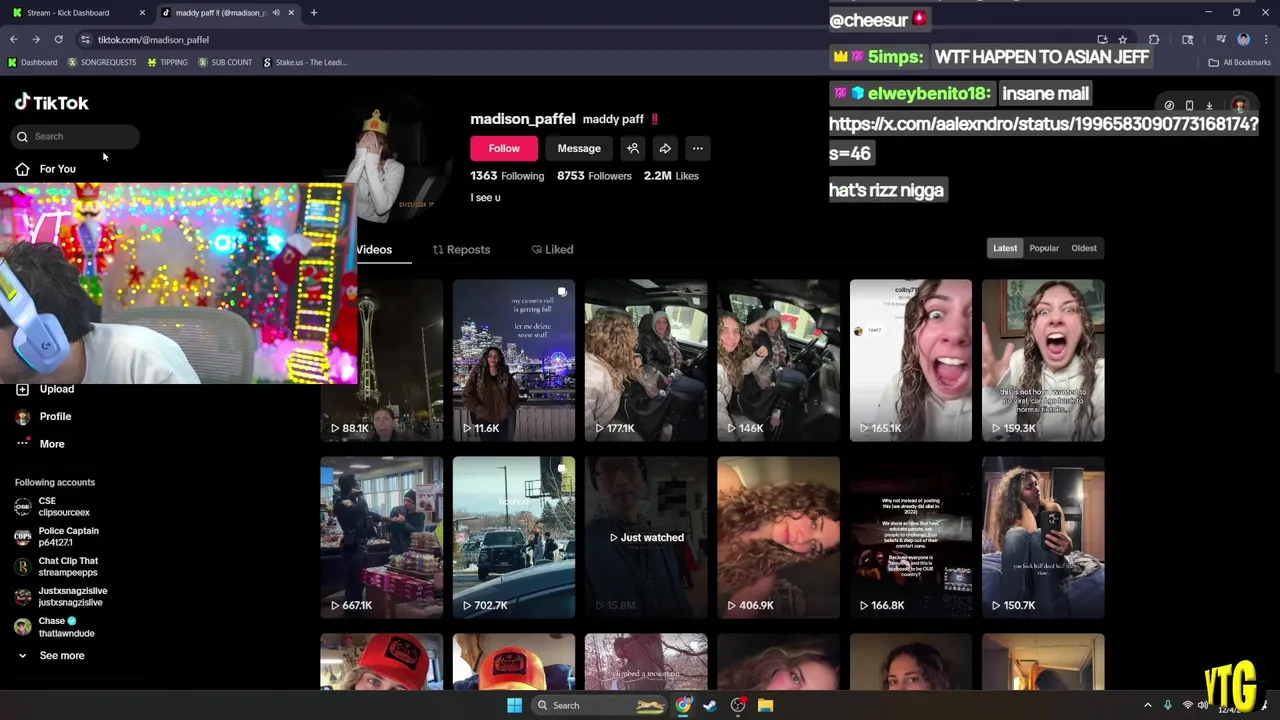
Task: Open a new browser tab
Action: coord(313,13)
